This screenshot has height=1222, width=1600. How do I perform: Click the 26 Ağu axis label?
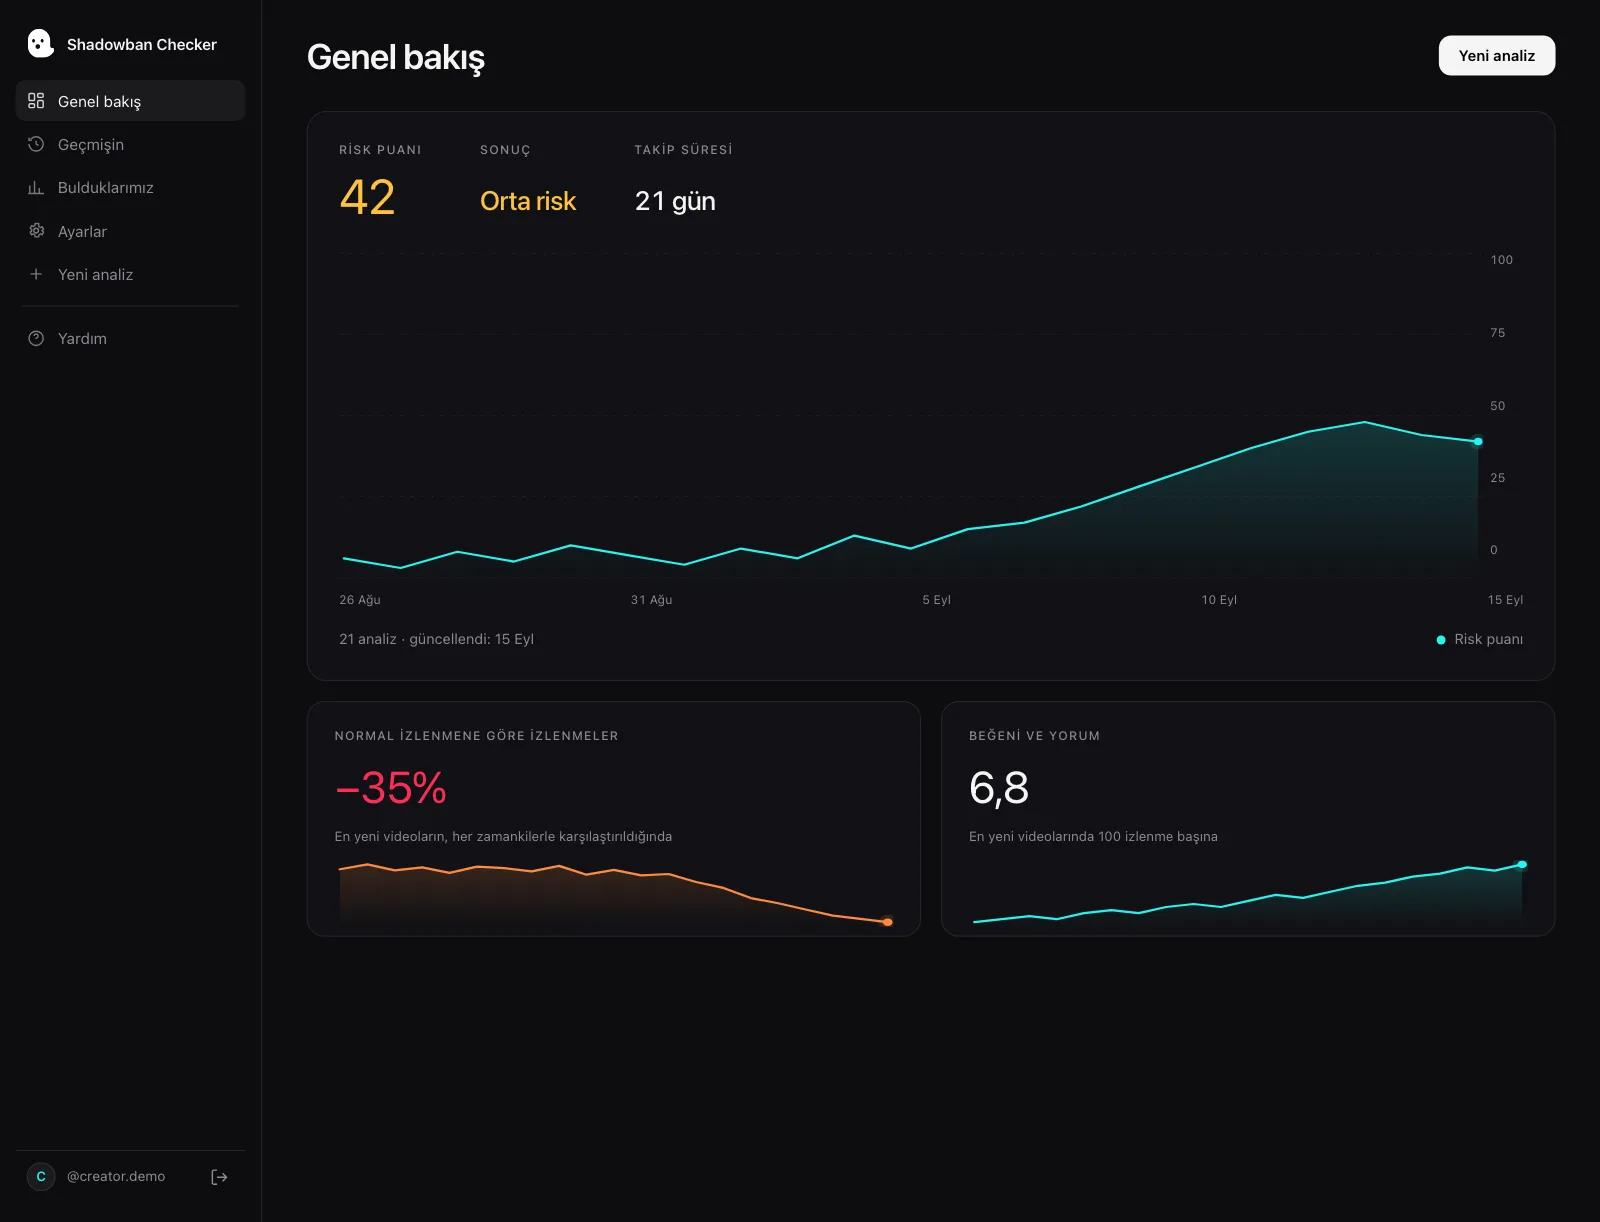pos(360,600)
